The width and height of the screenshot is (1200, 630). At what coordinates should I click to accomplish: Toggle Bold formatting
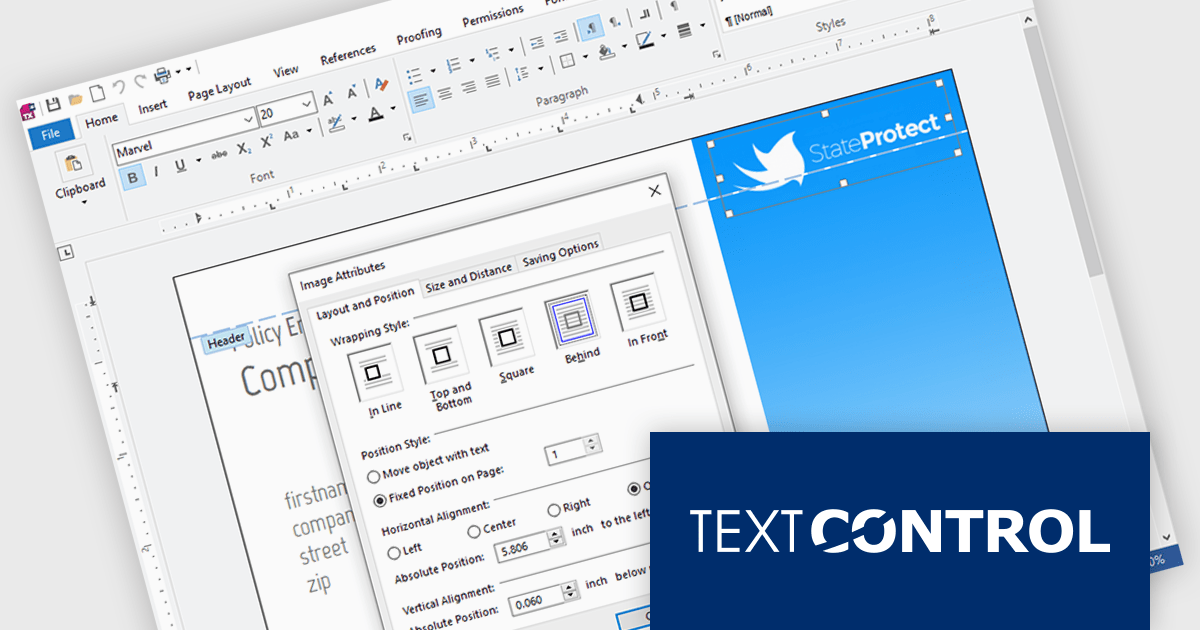click(x=131, y=175)
